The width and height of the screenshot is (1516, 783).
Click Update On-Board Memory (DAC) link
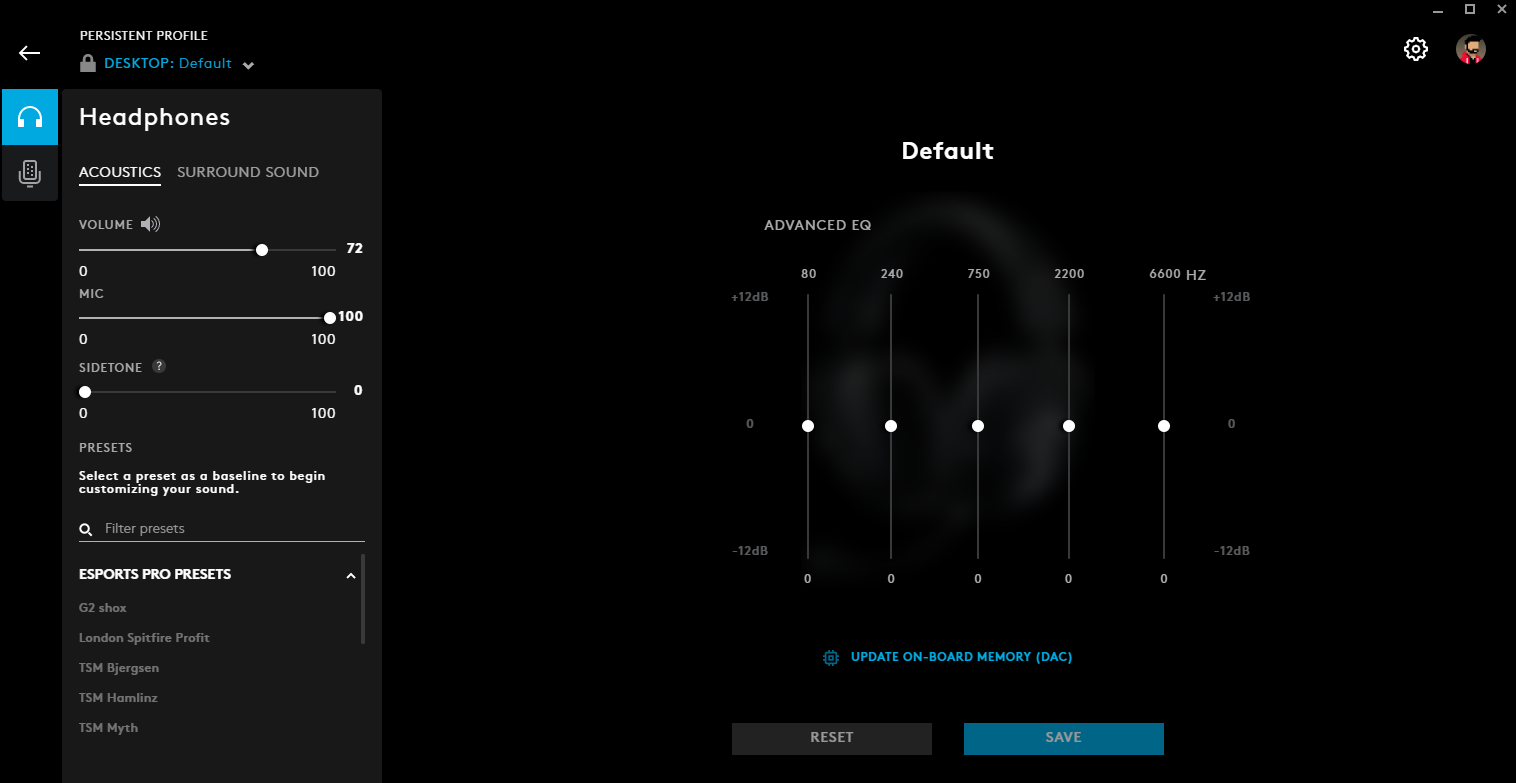(x=960, y=657)
